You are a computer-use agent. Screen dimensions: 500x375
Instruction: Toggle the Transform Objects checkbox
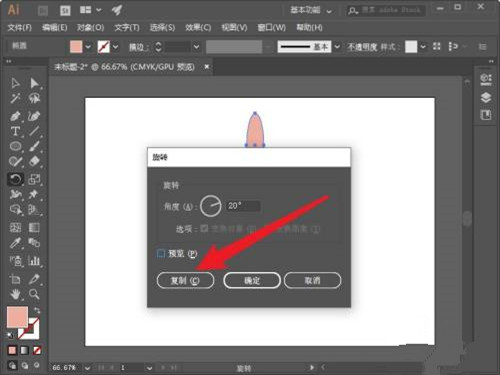point(204,228)
